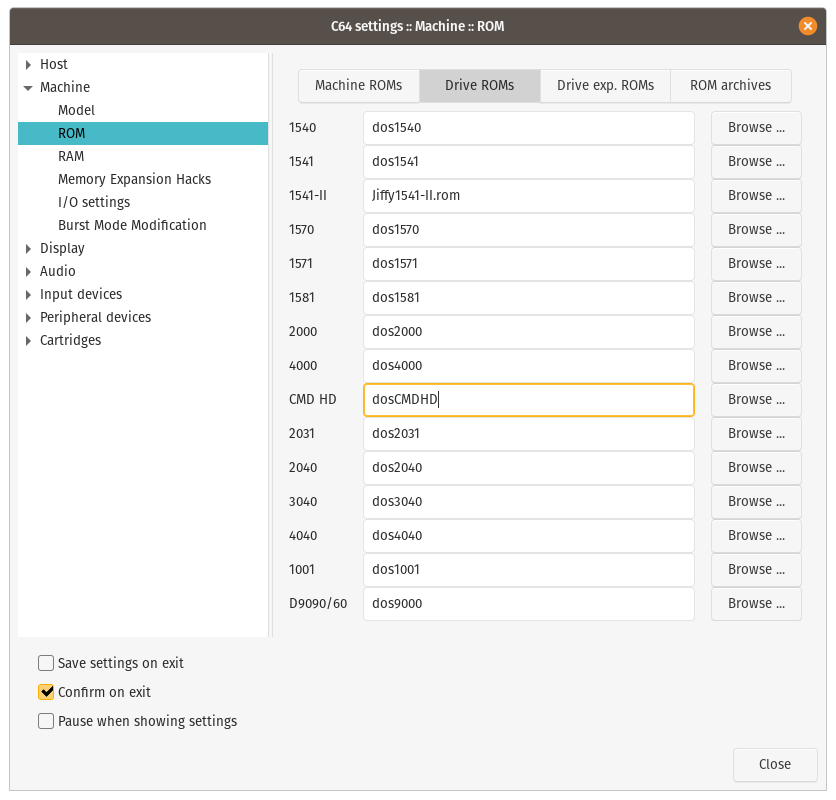This screenshot has height=800, width=836.
Task: Expand the Cartridges tree node
Action: point(28,340)
